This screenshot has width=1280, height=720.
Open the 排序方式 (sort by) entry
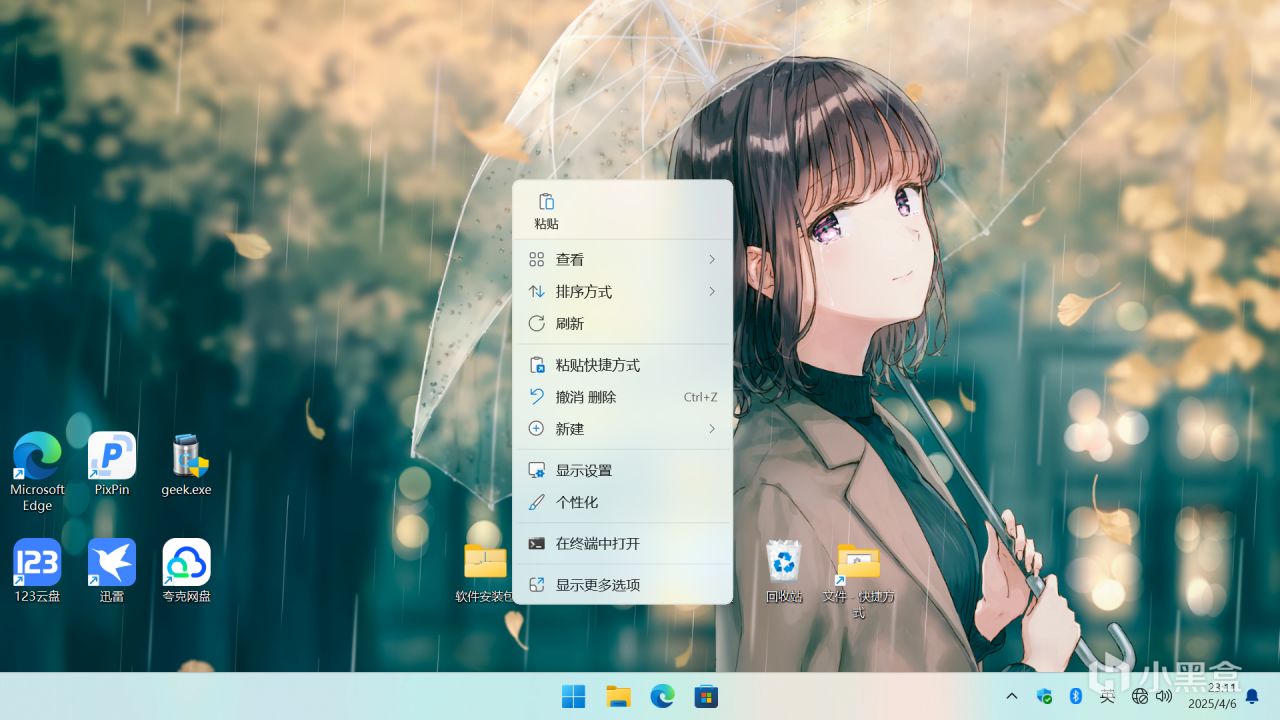pos(622,292)
